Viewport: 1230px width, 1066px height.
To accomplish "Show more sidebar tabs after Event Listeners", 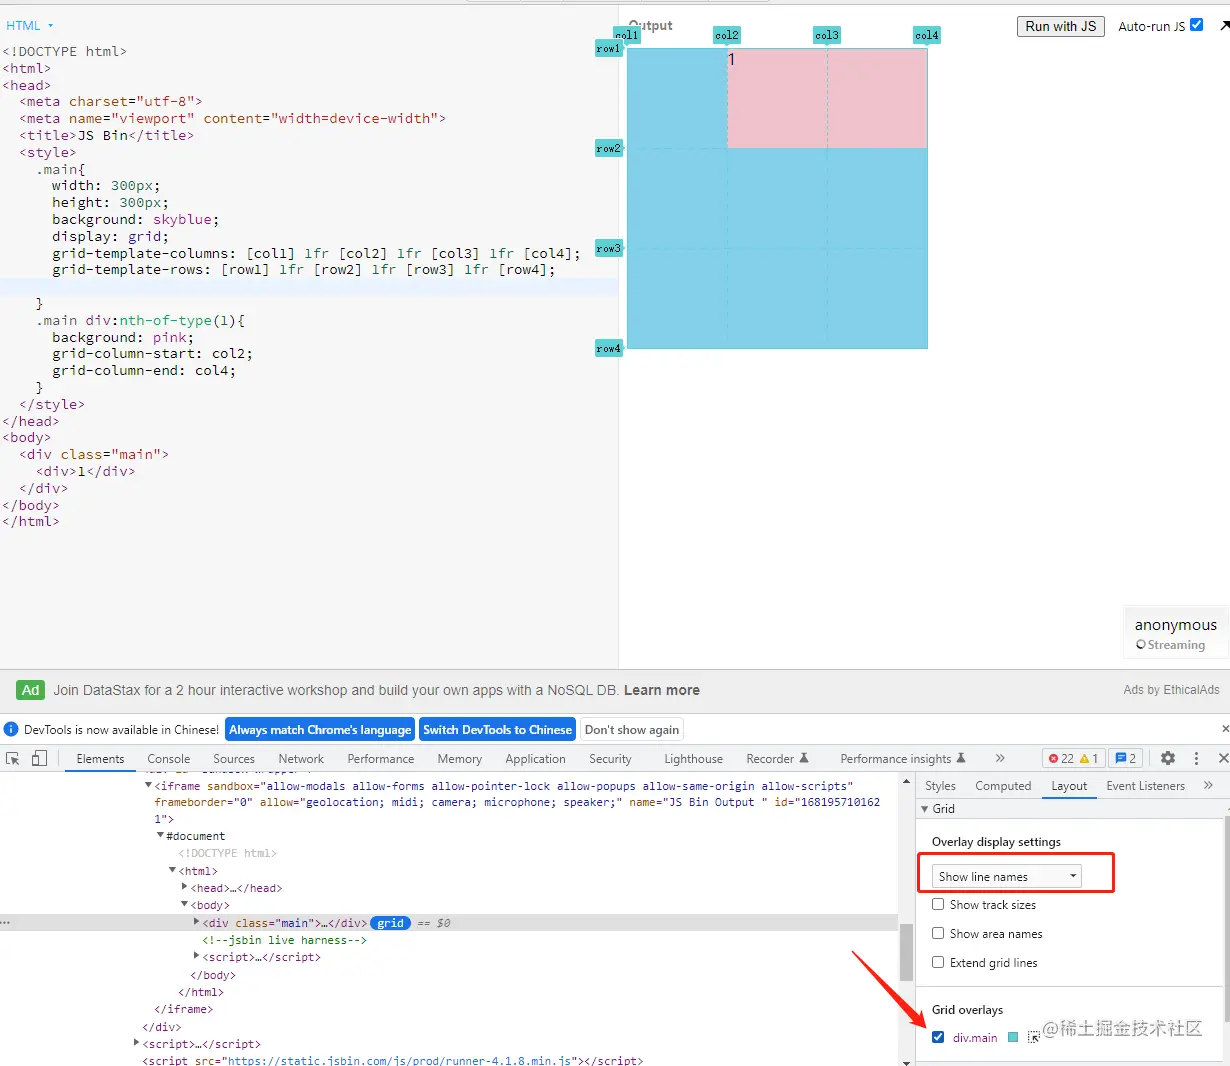I will (x=1208, y=785).
